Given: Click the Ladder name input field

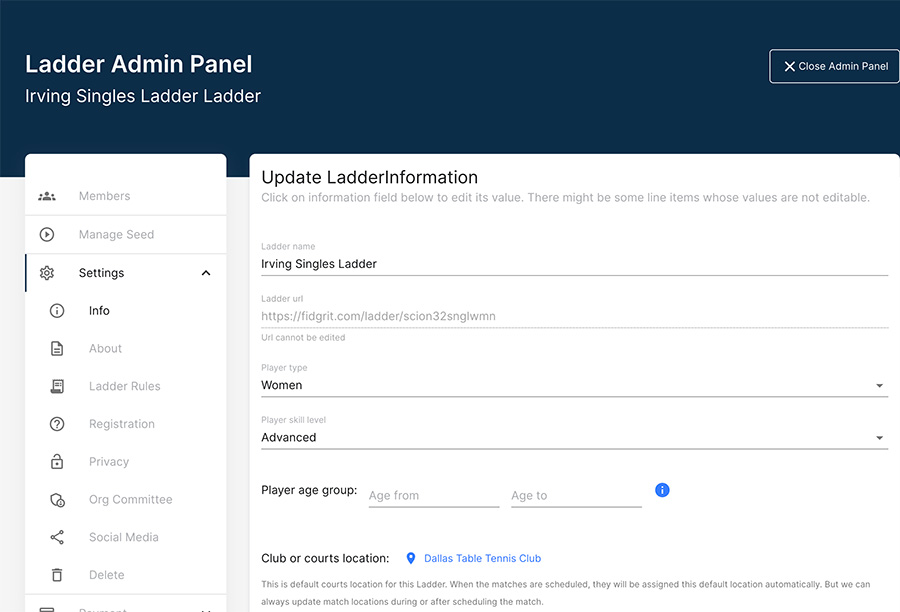Looking at the screenshot, I should 574,264.
